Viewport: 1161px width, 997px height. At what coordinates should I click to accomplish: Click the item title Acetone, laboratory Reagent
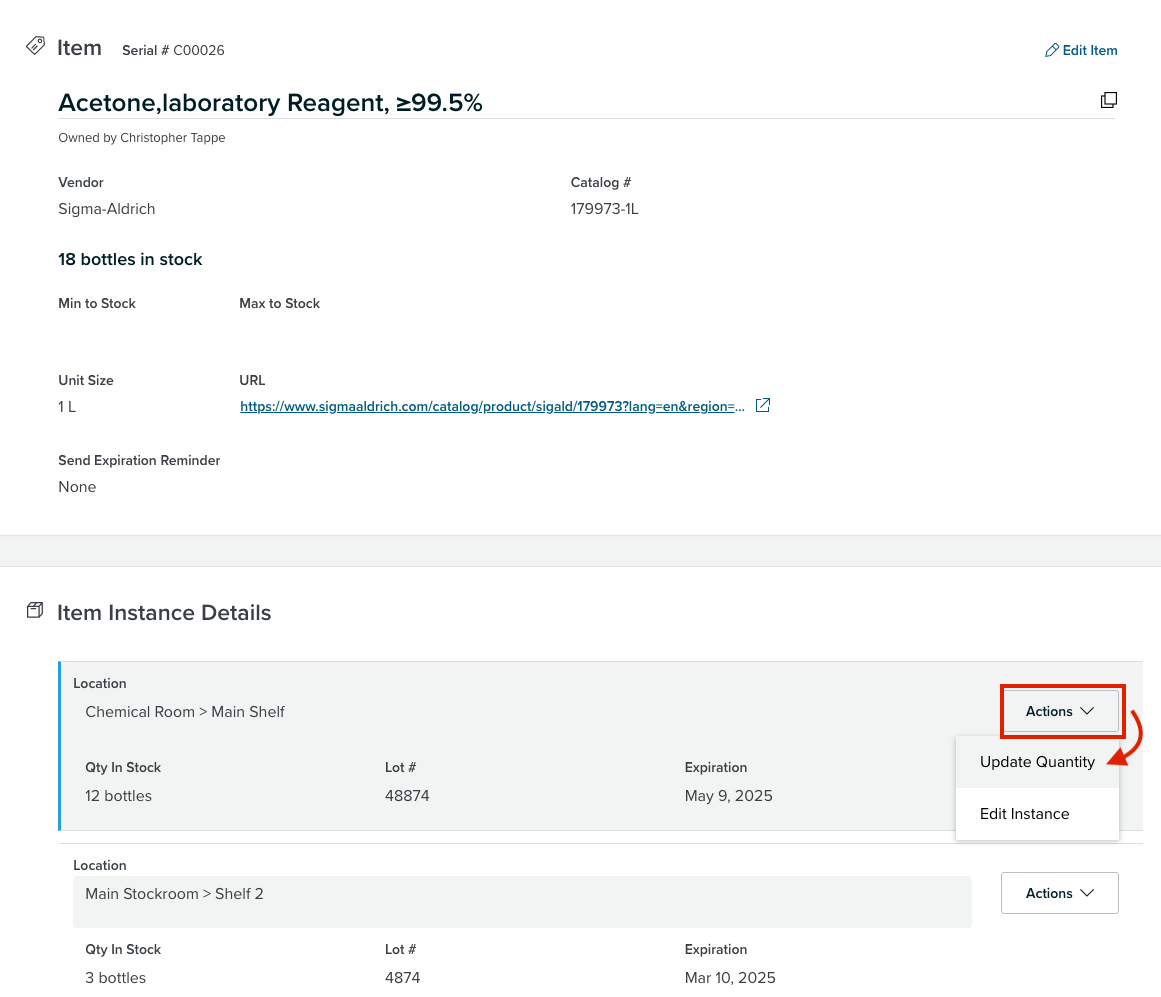(x=270, y=102)
